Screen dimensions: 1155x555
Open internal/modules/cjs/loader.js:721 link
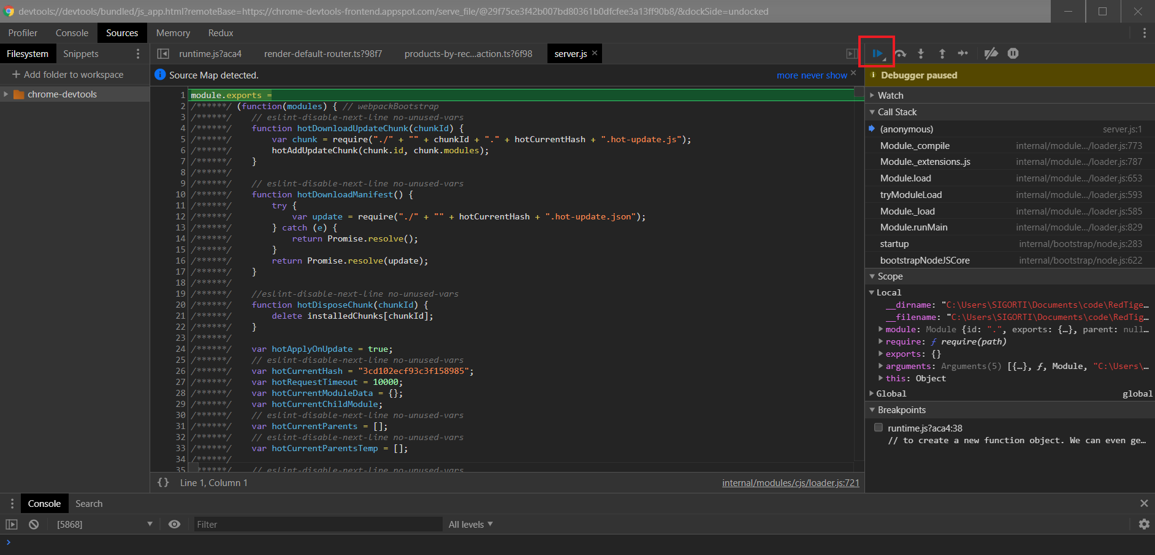pyautogui.click(x=790, y=483)
